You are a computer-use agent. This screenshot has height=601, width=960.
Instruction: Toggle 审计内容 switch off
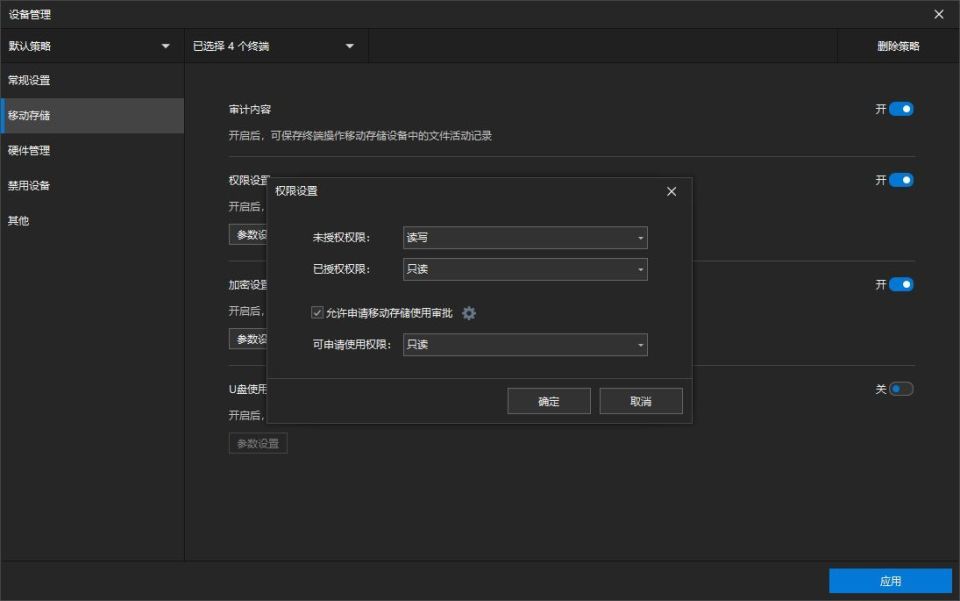point(901,109)
